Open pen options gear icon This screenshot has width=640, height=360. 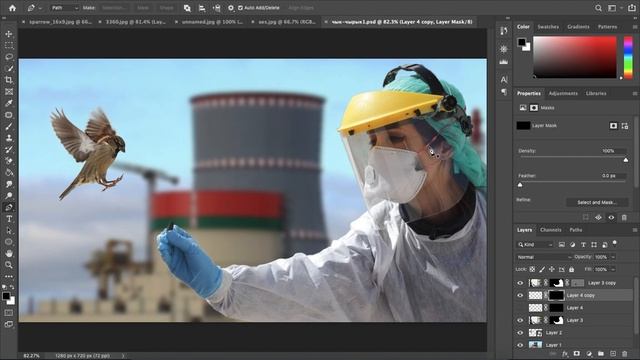point(231,8)
